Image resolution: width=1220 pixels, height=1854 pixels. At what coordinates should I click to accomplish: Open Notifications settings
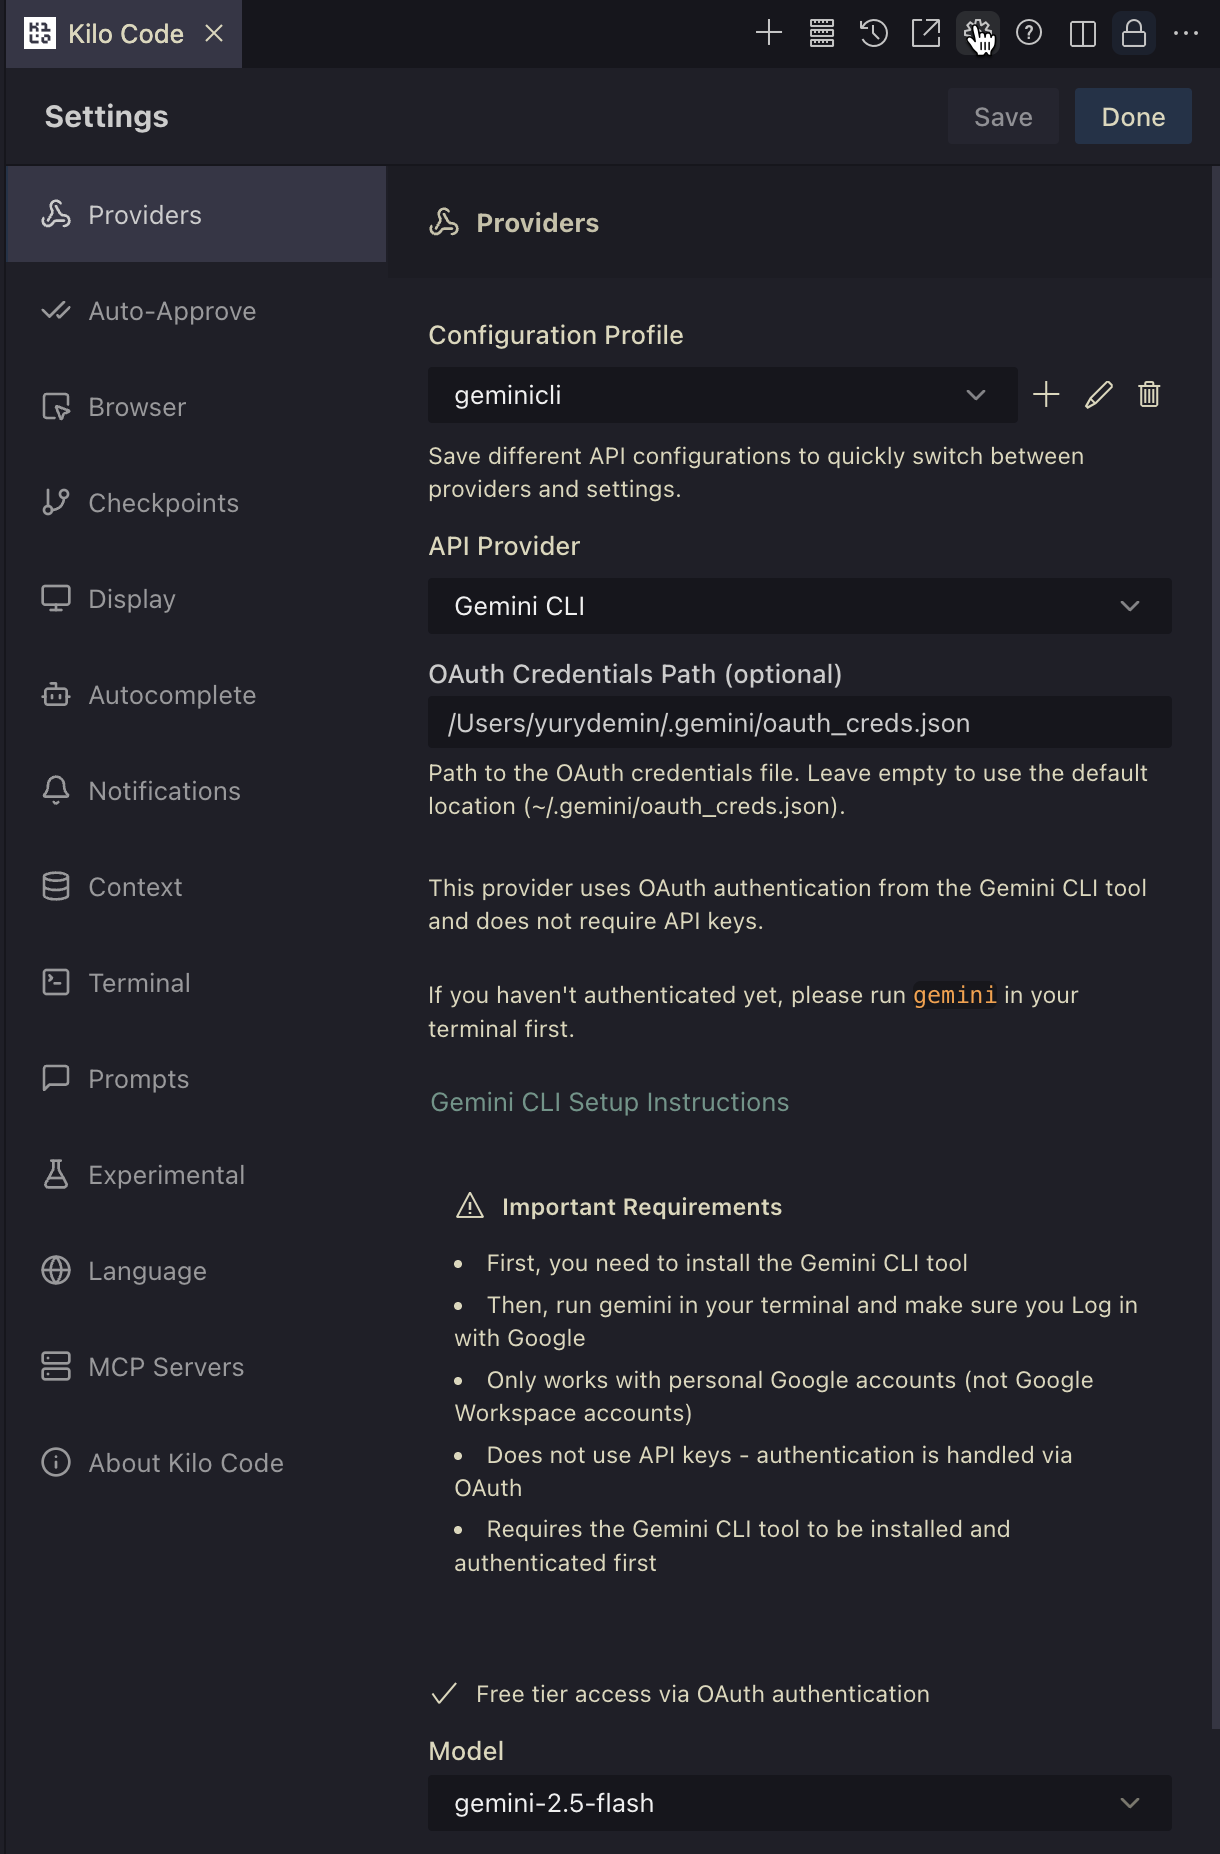click(x=196, y=791)
